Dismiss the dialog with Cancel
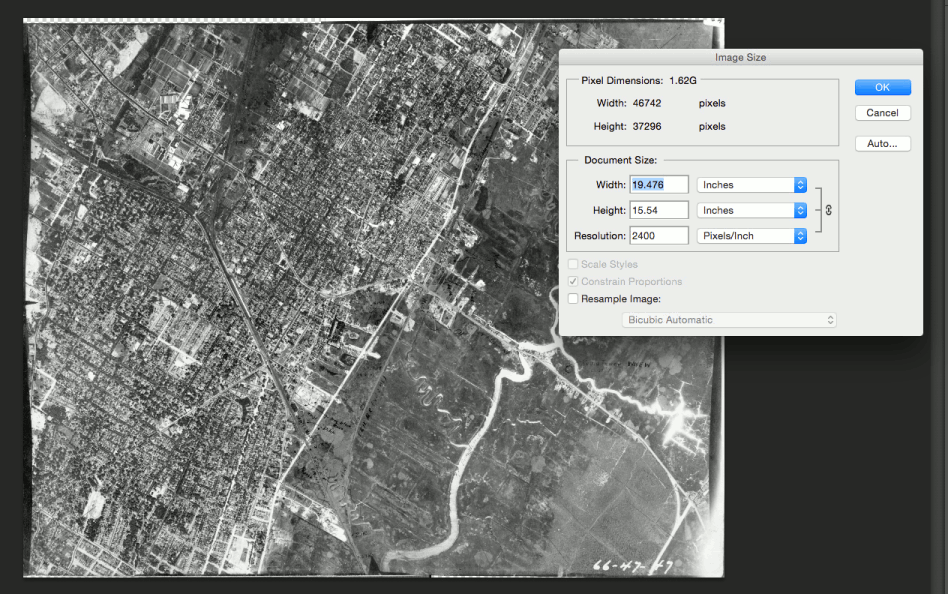Viewport: 948px width, 594px height. pyautogui.click(x=882, y=112)
